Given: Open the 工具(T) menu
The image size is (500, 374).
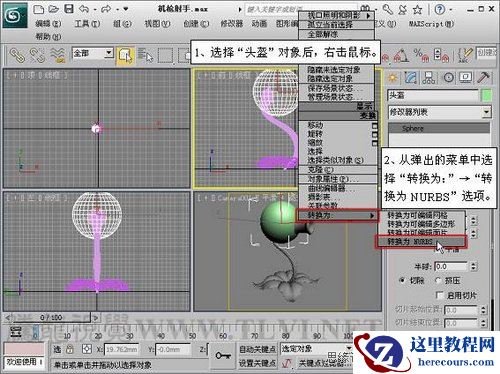Looking at the screenshot, I should [x=87, y=24].
